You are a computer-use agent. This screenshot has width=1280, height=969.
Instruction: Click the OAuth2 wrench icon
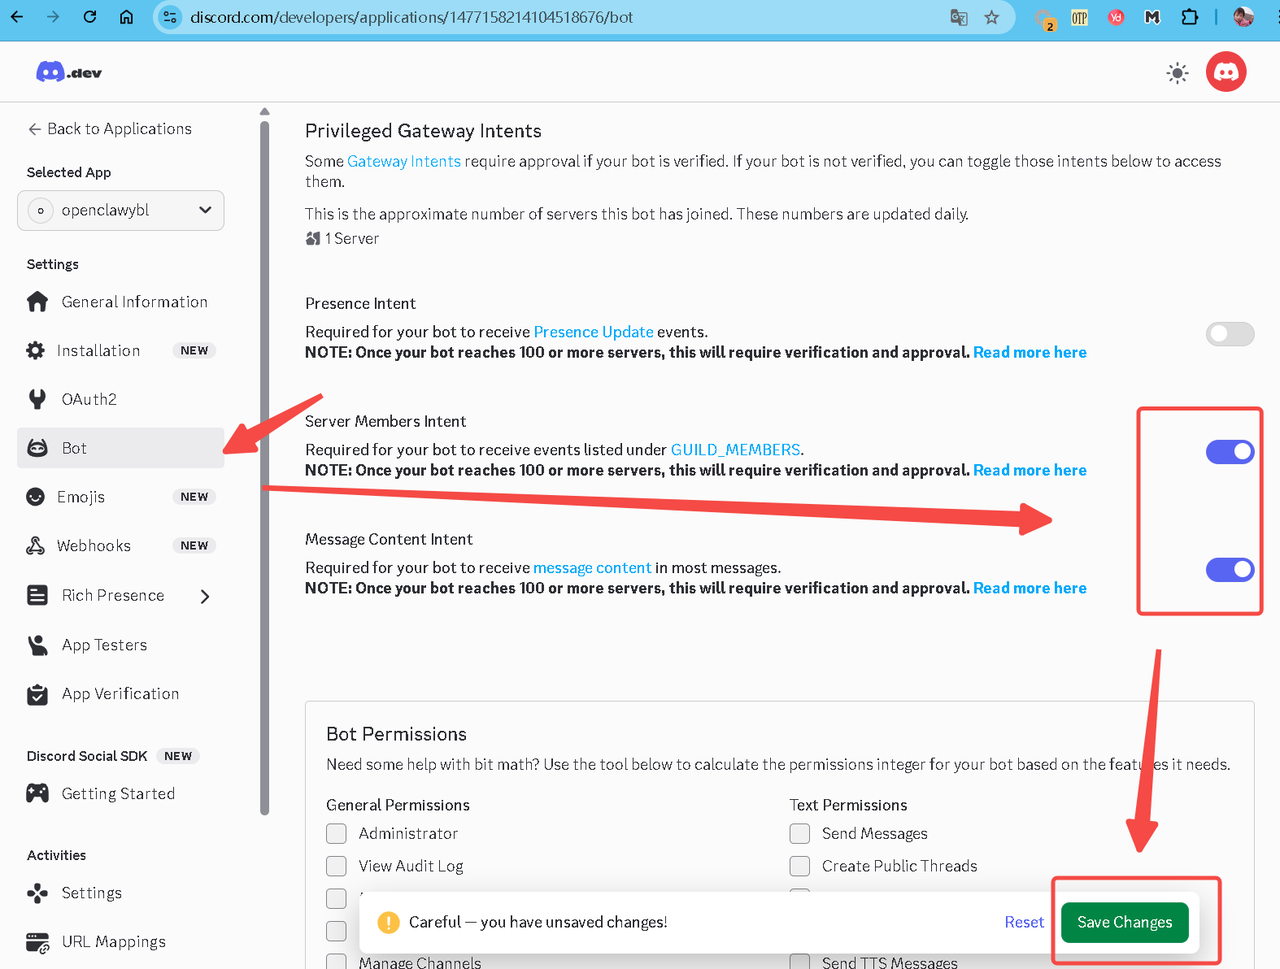(x=38, y=399)
